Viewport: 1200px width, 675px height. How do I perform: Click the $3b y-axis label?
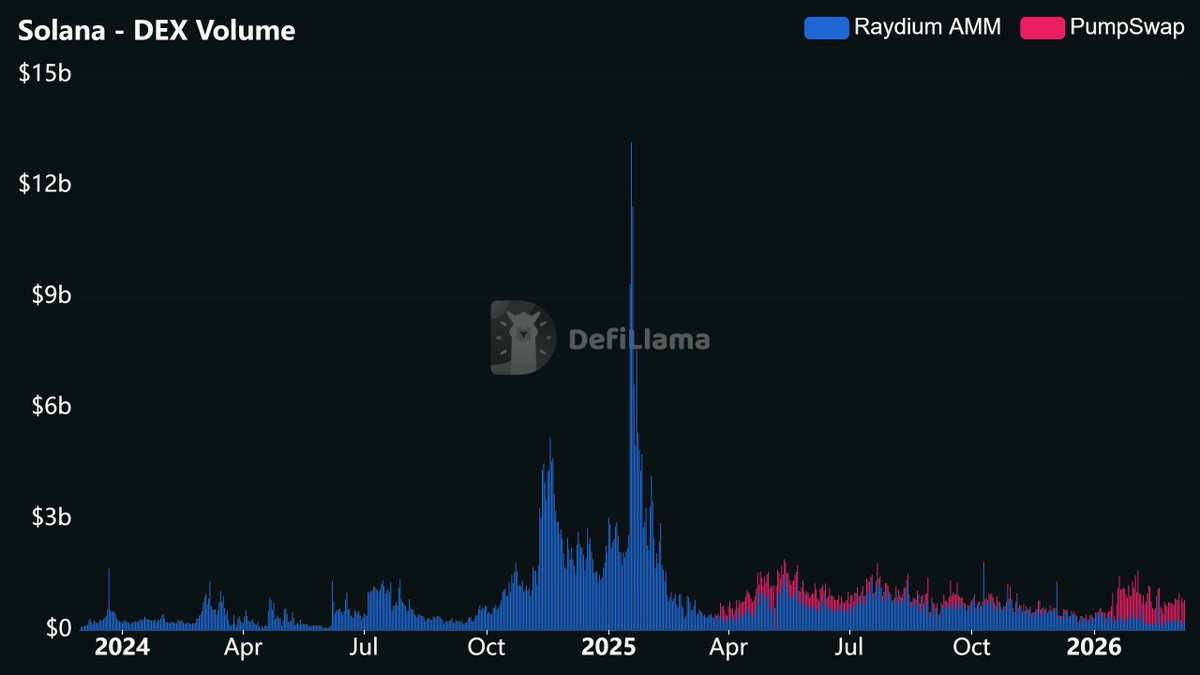click(50, 518)
